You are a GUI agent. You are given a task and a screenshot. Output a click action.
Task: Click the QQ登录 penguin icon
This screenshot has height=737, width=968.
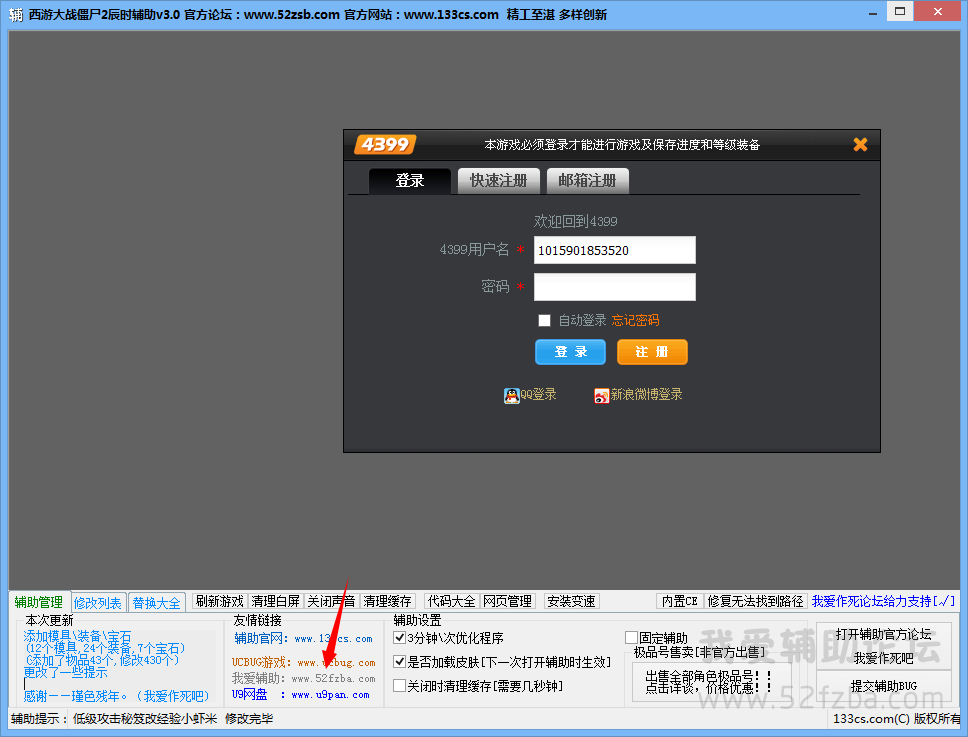click(x=511, y=396)
